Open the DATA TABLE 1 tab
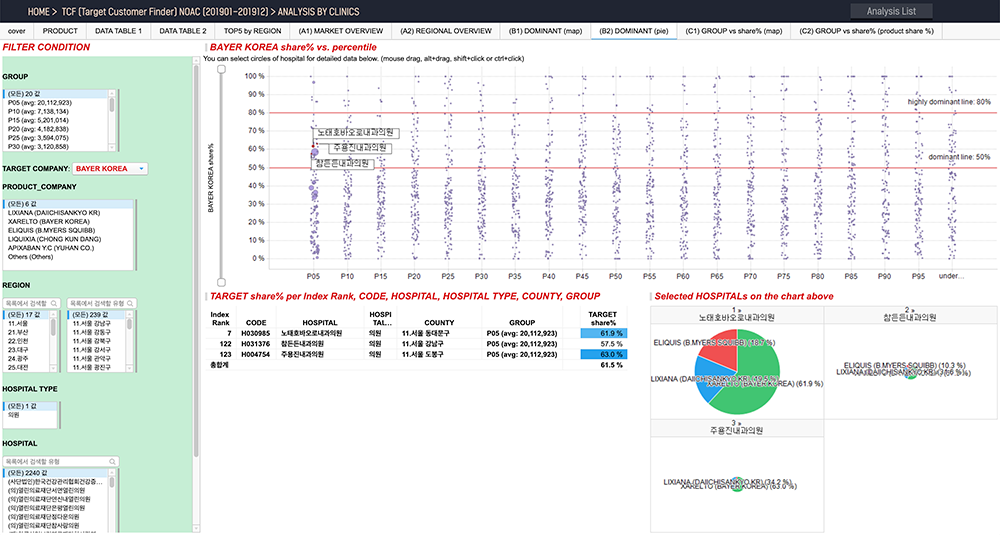Viewport: 1000px width, 535px height. 118,31
